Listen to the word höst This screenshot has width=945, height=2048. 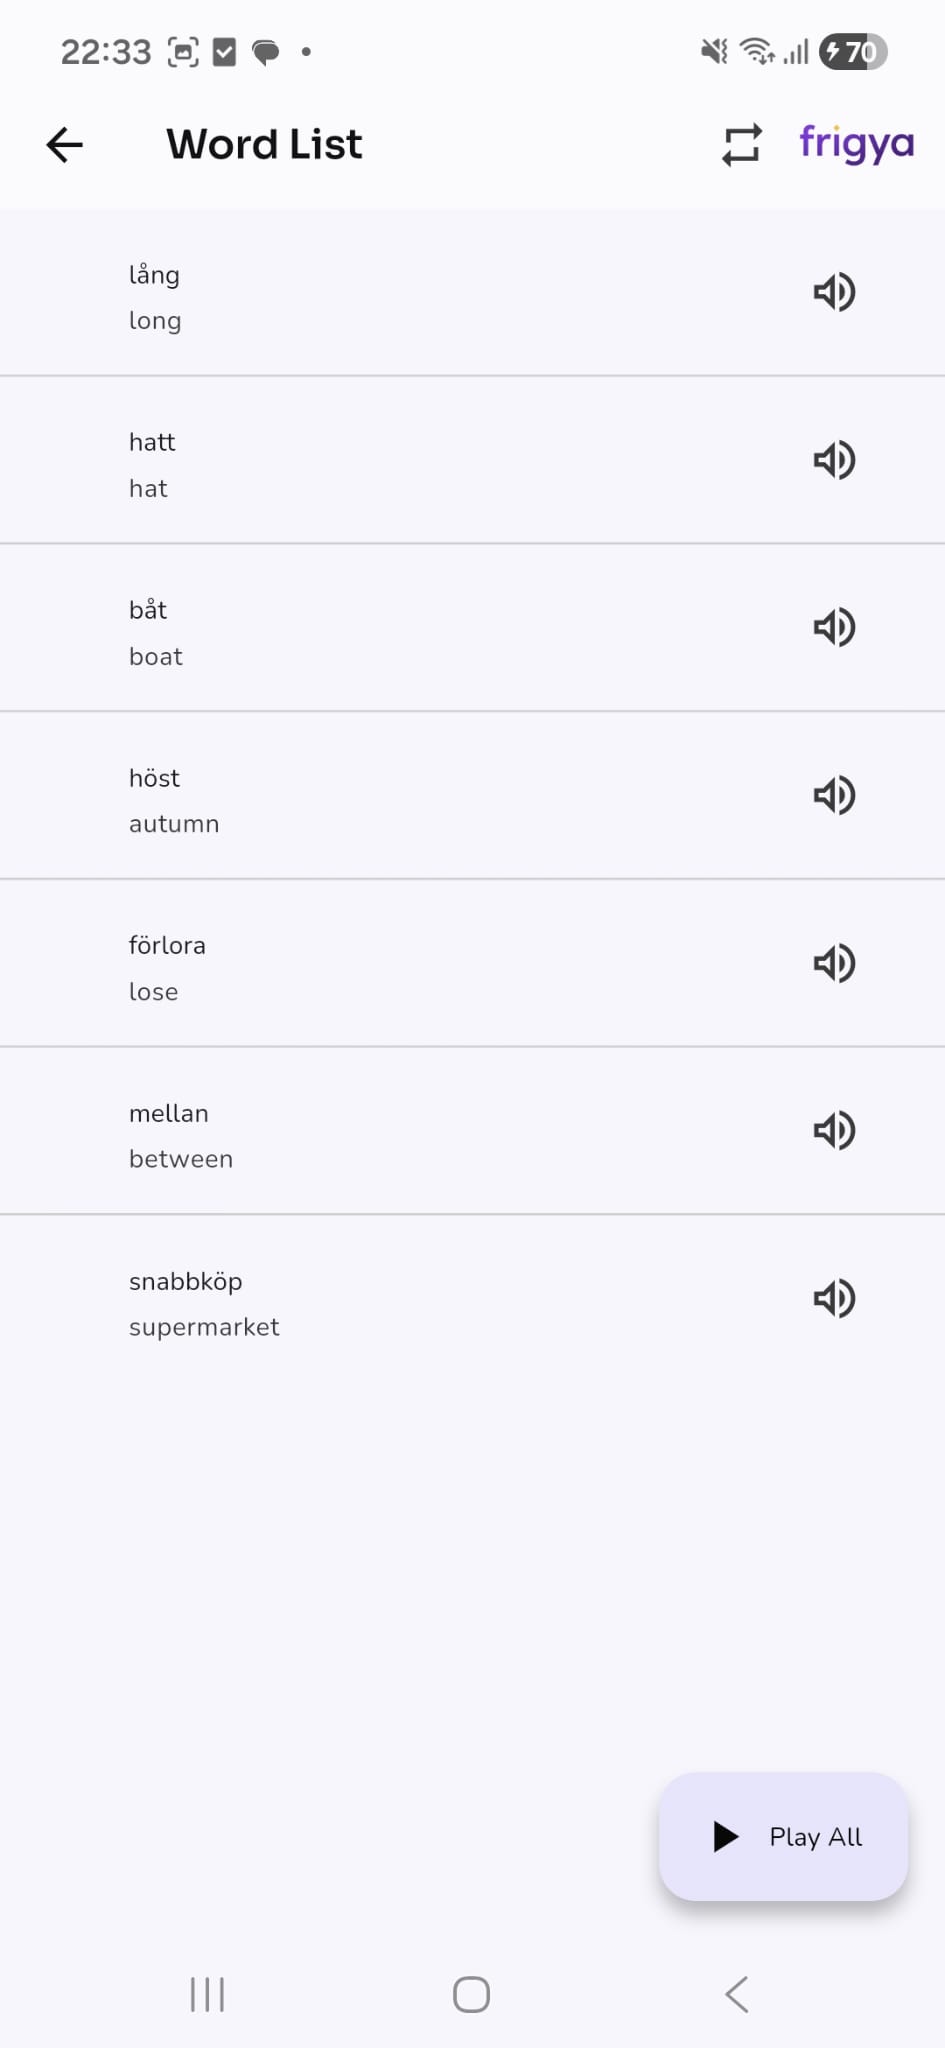[833, 795]
